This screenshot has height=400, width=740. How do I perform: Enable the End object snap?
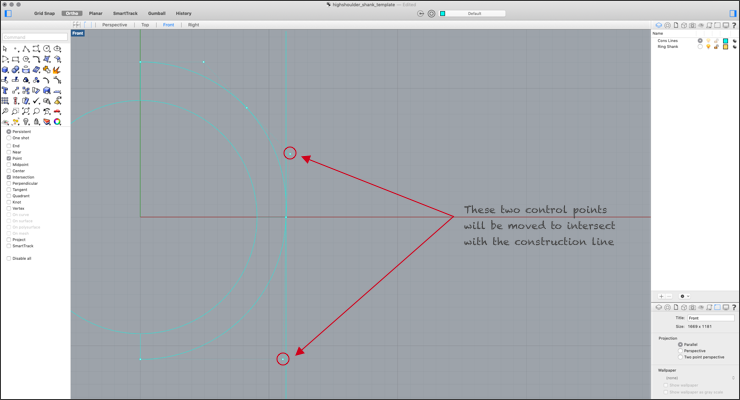tap(9, 146)
